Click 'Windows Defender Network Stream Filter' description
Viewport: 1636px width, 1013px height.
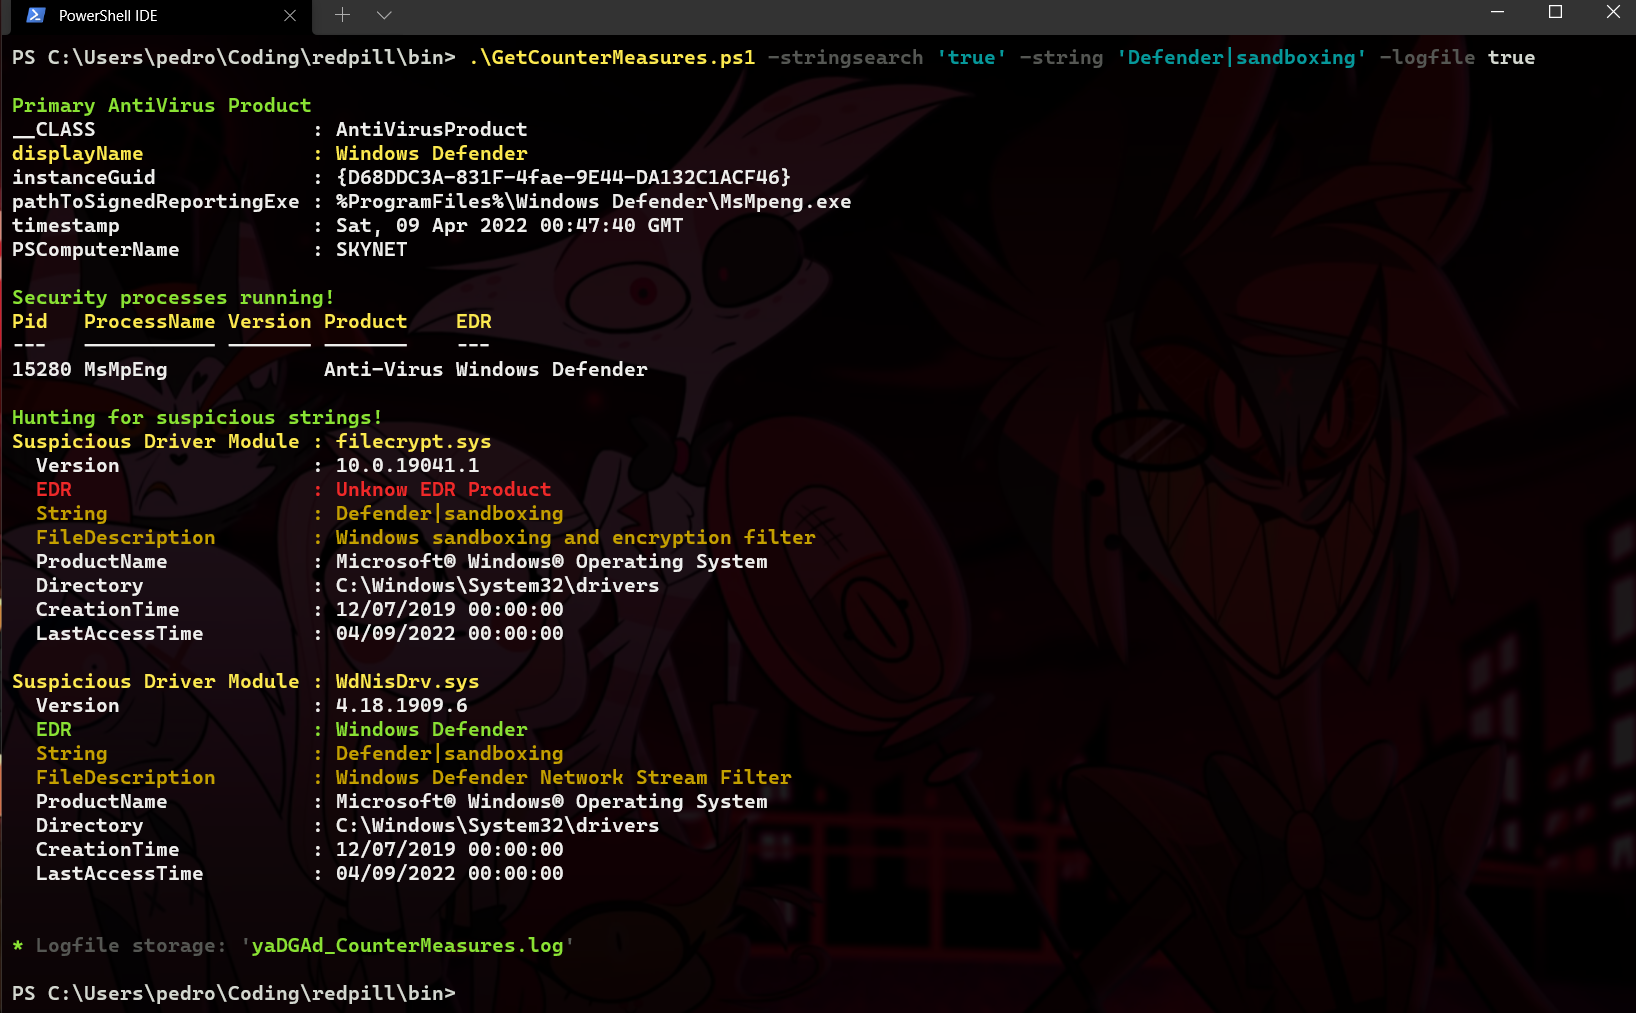coord(563,777)
